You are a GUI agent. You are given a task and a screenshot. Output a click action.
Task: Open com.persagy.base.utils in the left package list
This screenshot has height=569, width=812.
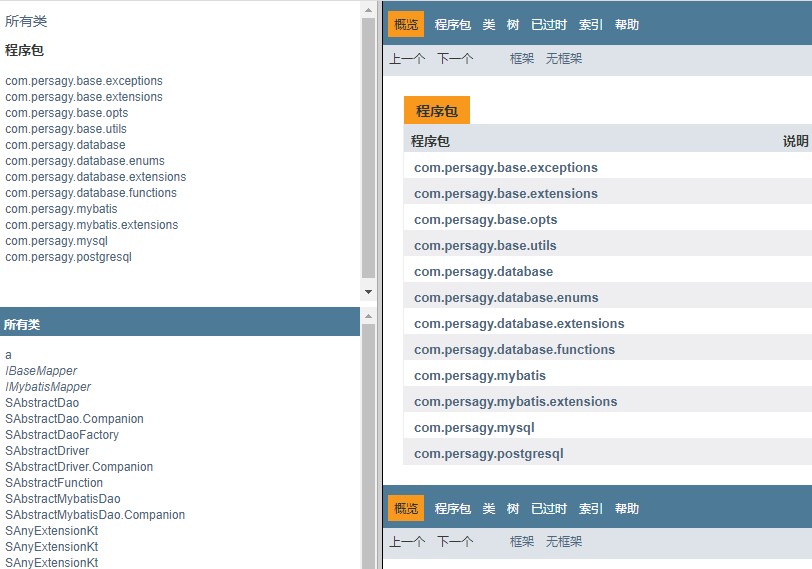(x=66, y=129)
